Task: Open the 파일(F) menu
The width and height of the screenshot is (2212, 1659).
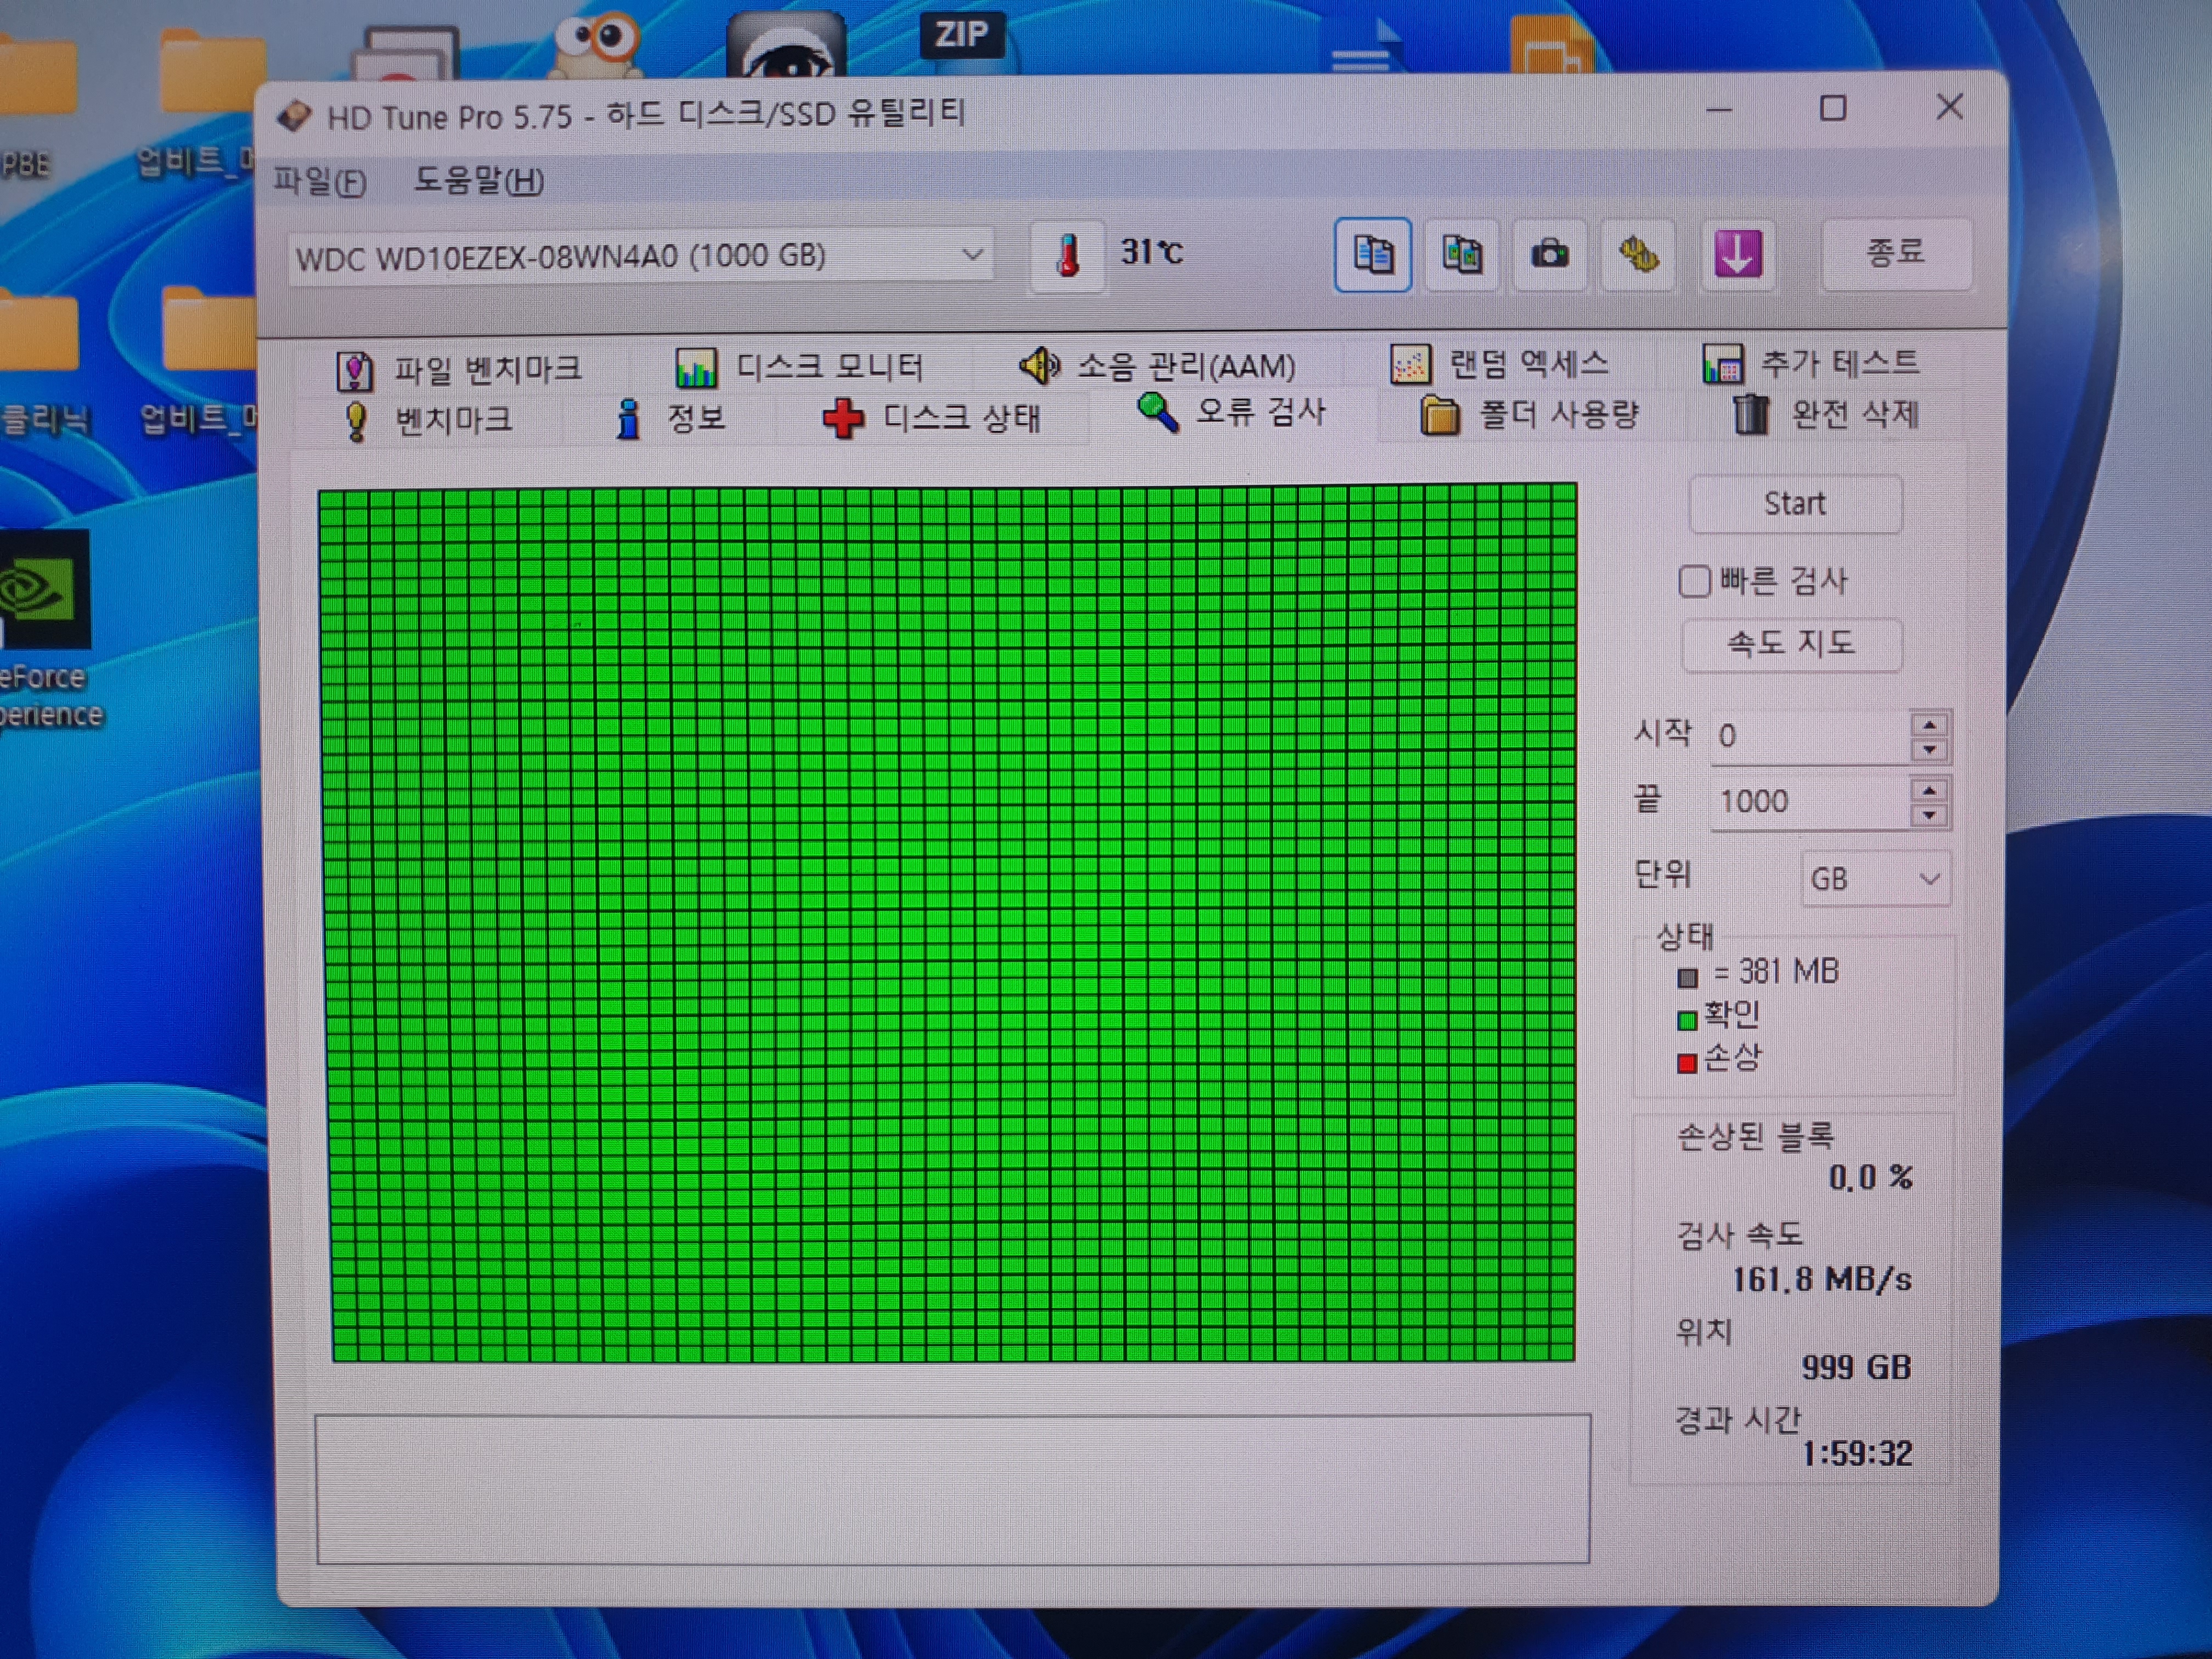Action: point(320,181)
